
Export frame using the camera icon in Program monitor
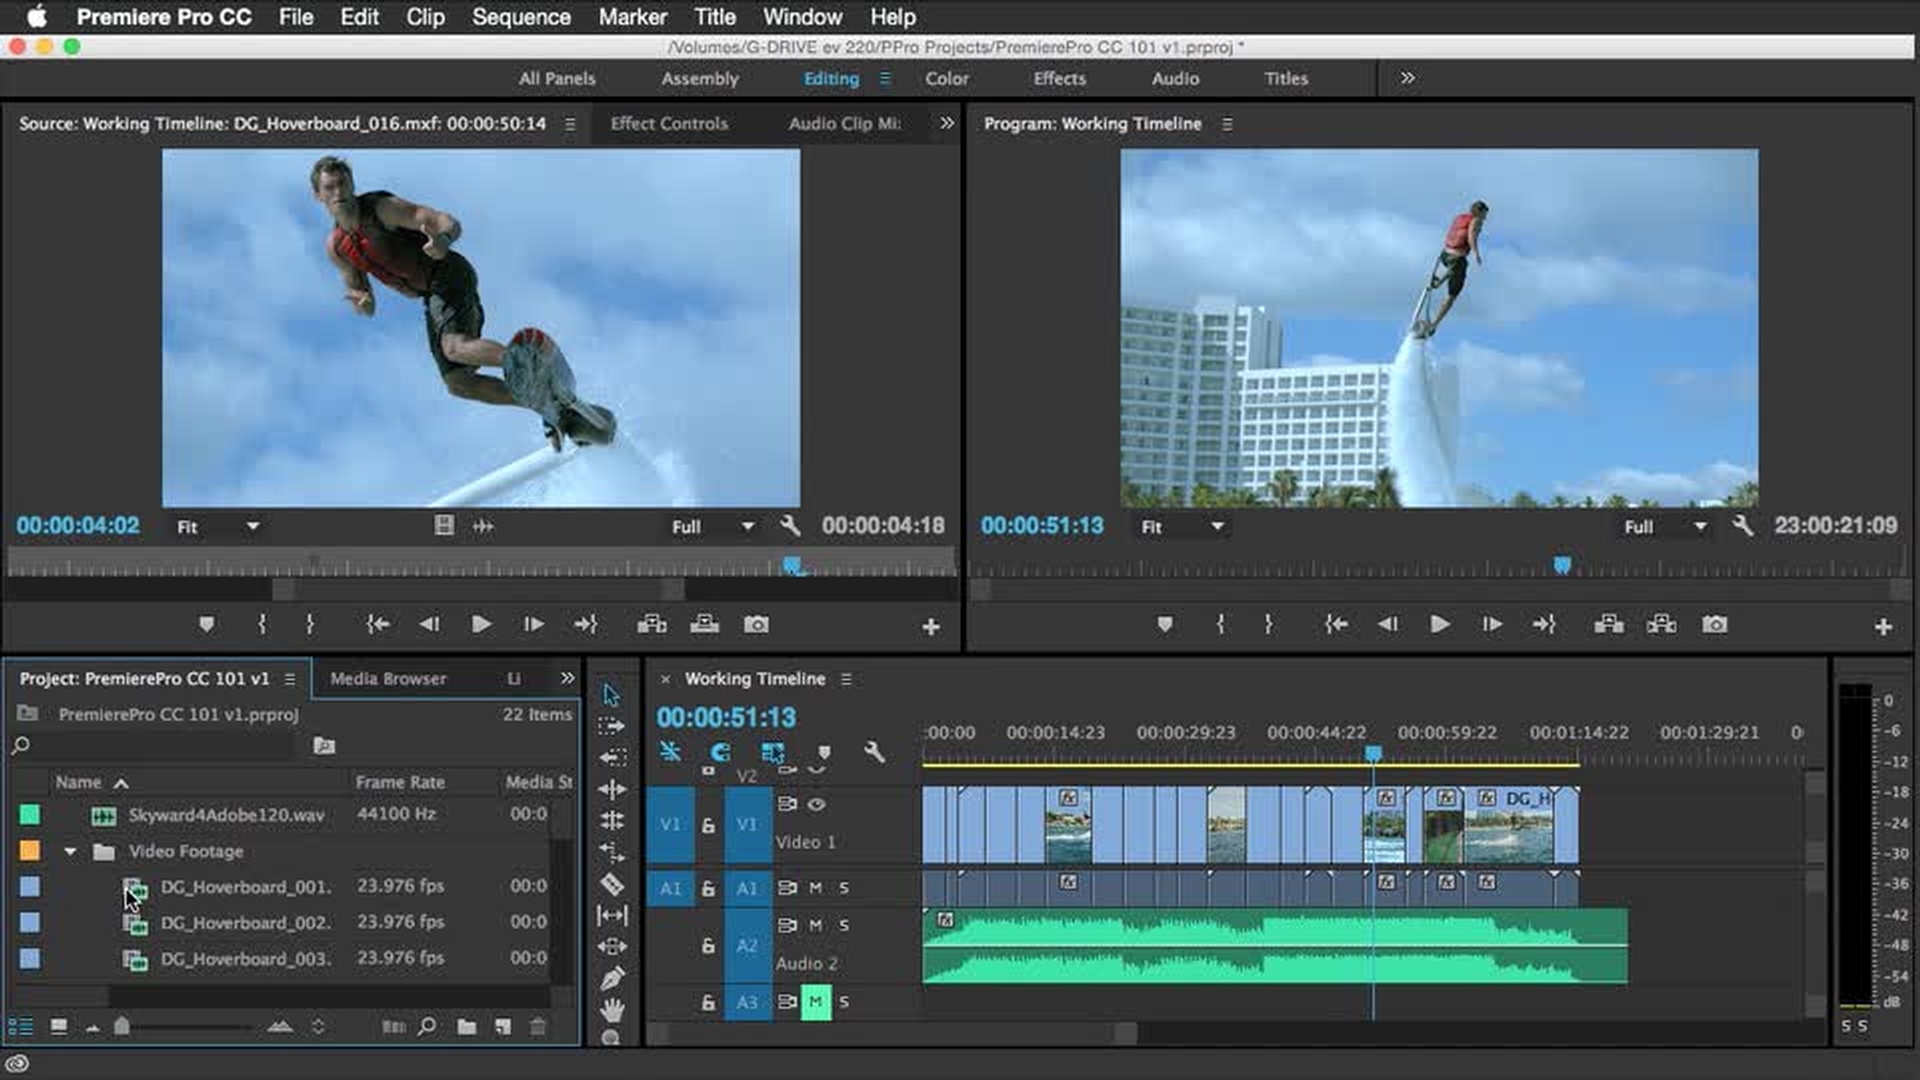[x=1715, y=625]
